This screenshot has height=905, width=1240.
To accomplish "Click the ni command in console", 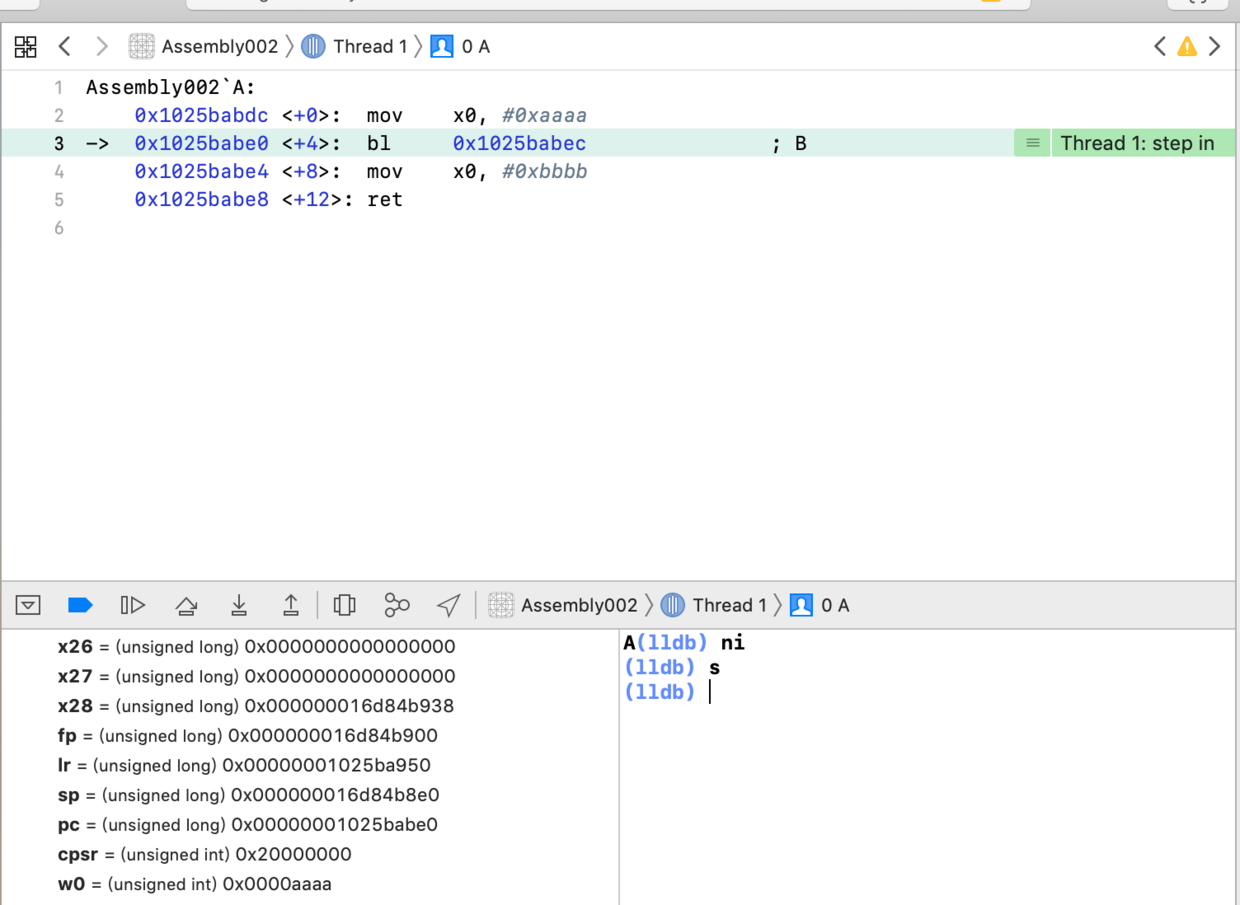I will [x=733, y=643].
